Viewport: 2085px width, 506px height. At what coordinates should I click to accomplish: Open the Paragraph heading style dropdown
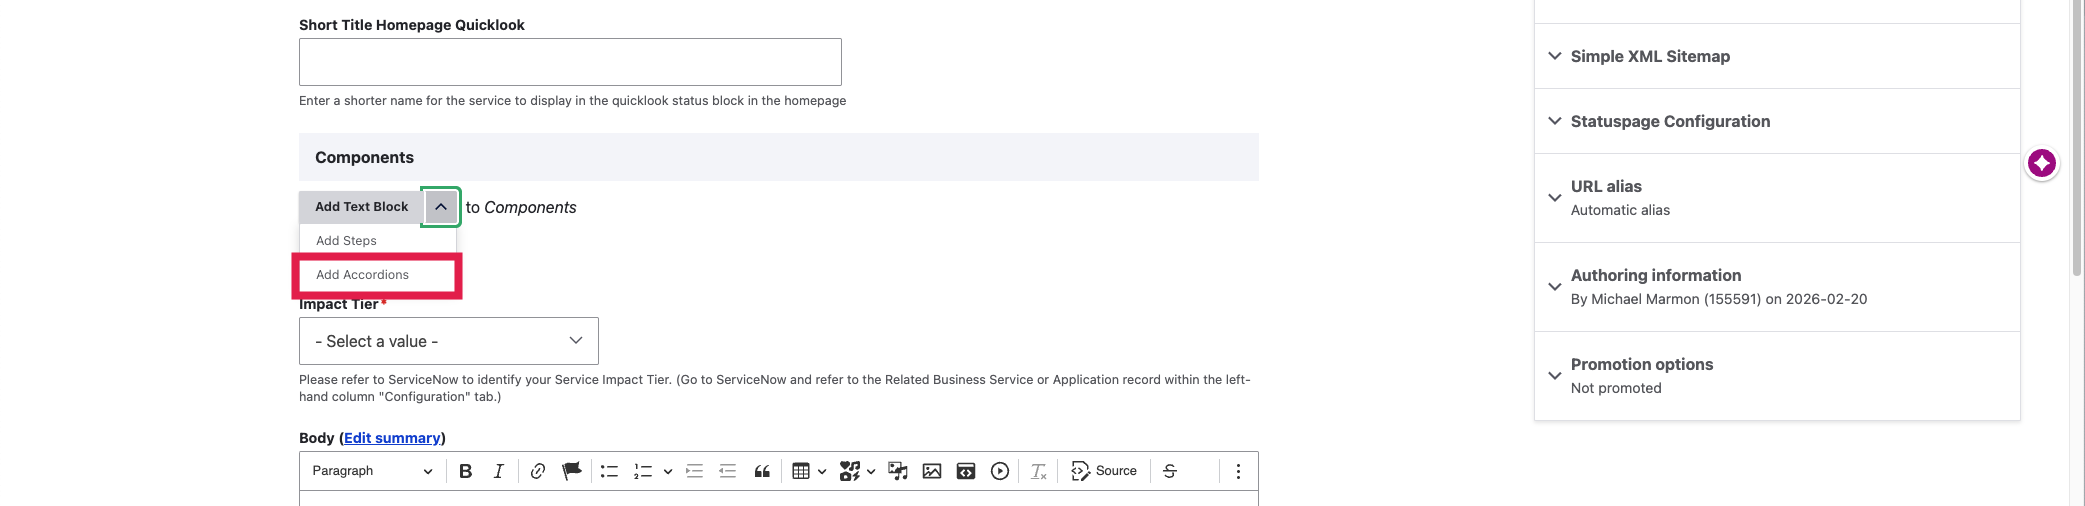[372, 471]
